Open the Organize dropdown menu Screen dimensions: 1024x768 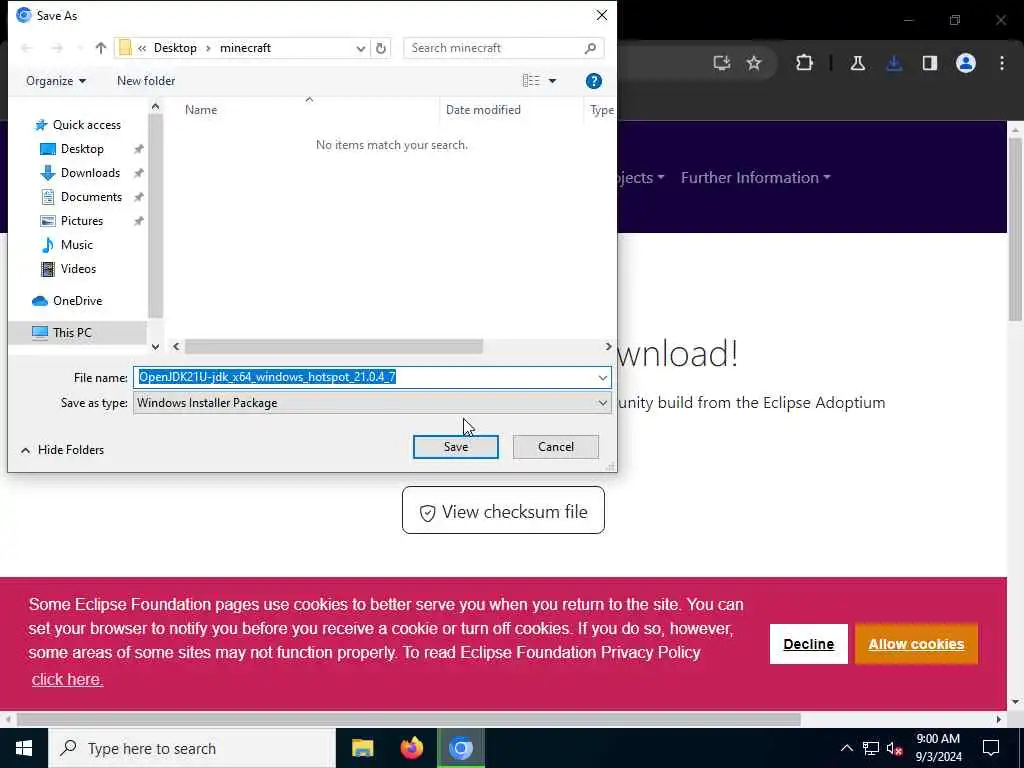[56, 81]
